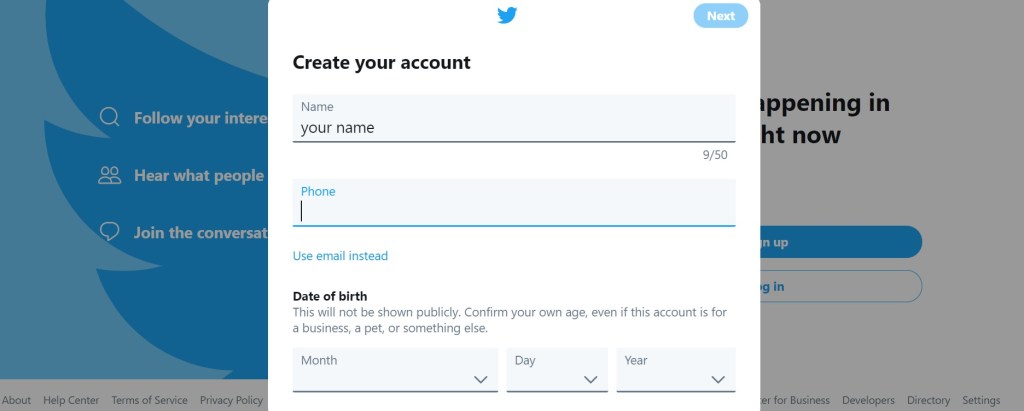Open the About footer link
The image size is (1024, 411).
(x=17, y=400)
